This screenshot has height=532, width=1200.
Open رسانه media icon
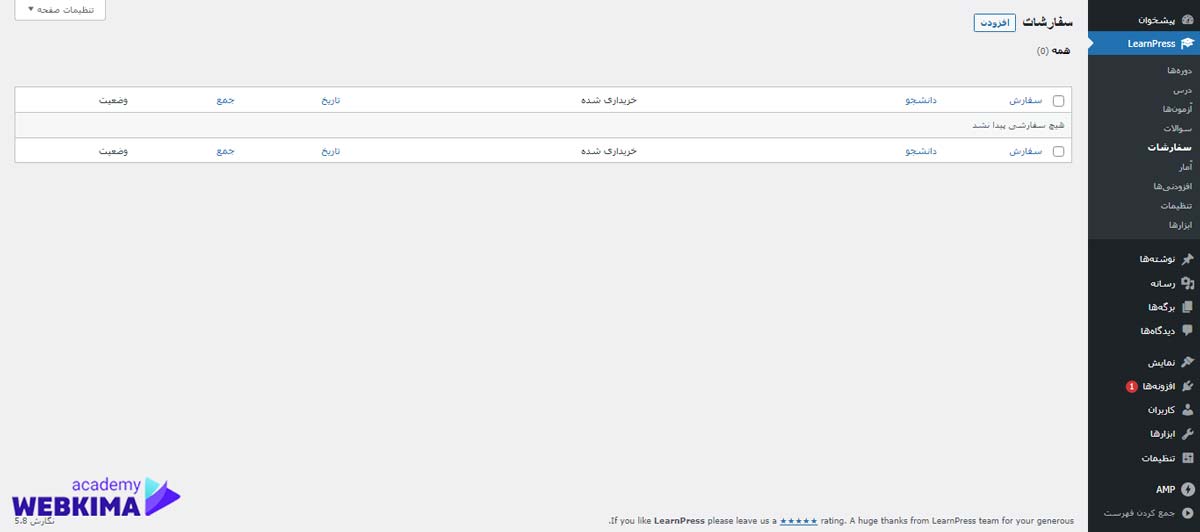point(1187,283)
